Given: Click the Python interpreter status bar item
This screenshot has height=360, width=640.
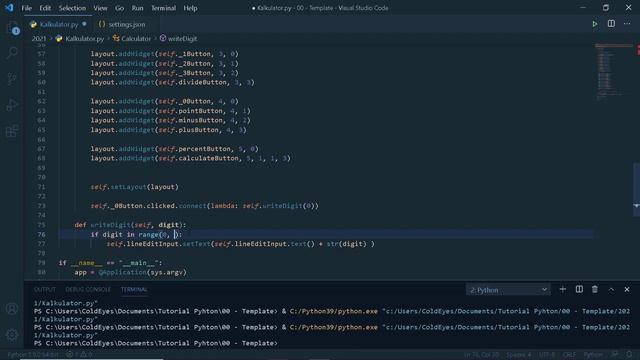Looking at the screenshot, I should (x=33, y=355).
